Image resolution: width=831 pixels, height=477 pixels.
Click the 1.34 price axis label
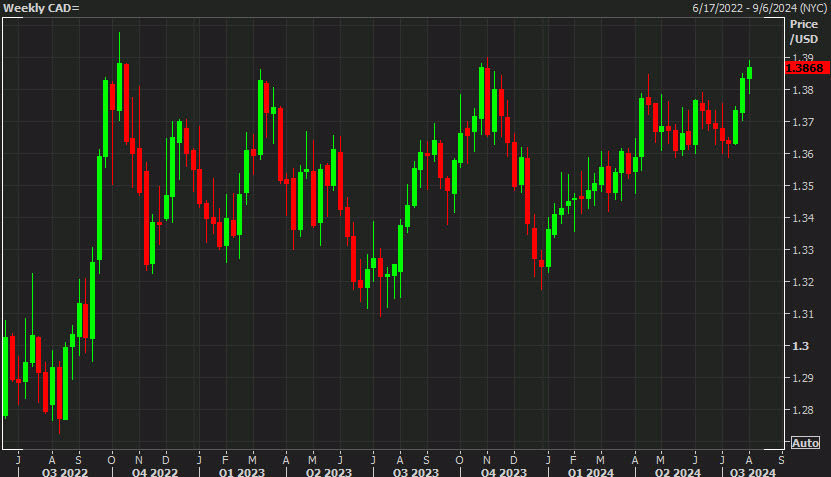(802, 218)
